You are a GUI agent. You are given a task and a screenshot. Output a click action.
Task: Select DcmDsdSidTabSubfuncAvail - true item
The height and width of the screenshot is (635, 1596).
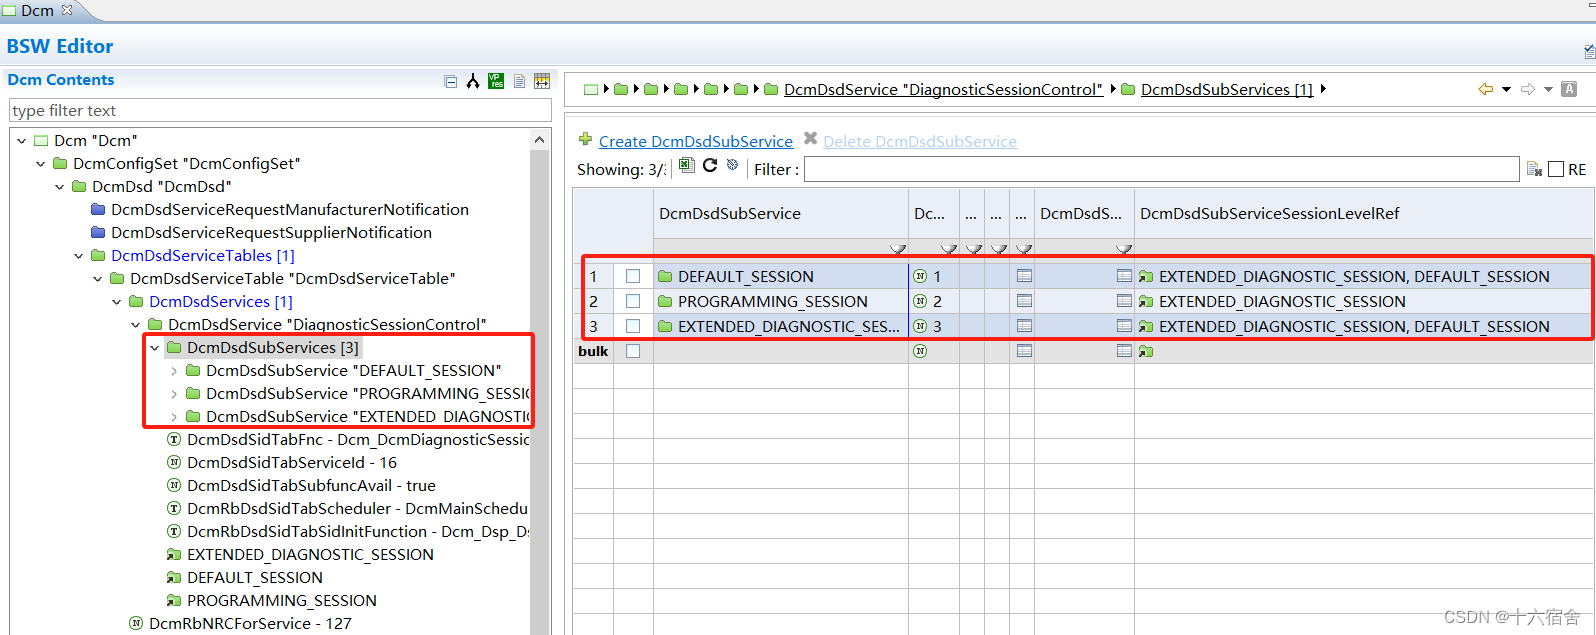pos(311,486)
